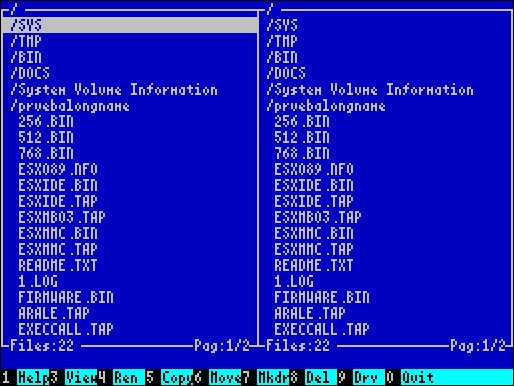Viewport: 514px width, 386px height.
Task: Create a directory with Mkdr
Action: (273, 377)
